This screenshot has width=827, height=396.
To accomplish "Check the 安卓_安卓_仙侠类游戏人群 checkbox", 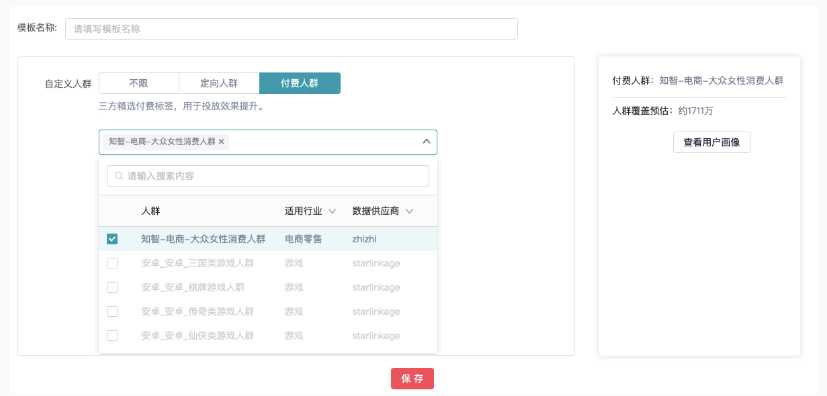I will tap(112, 335).
